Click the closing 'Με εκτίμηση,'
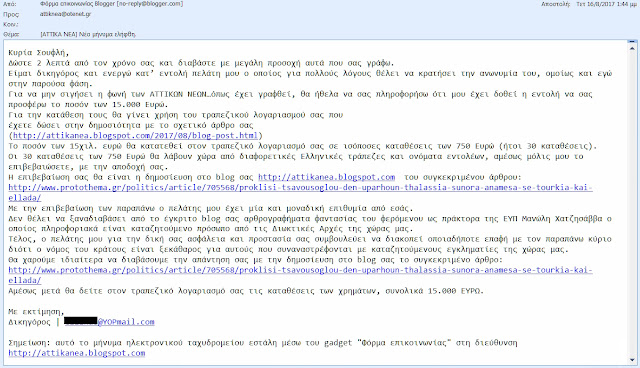The width and height of the screenshot is (640, 368). tap(36, 312)
